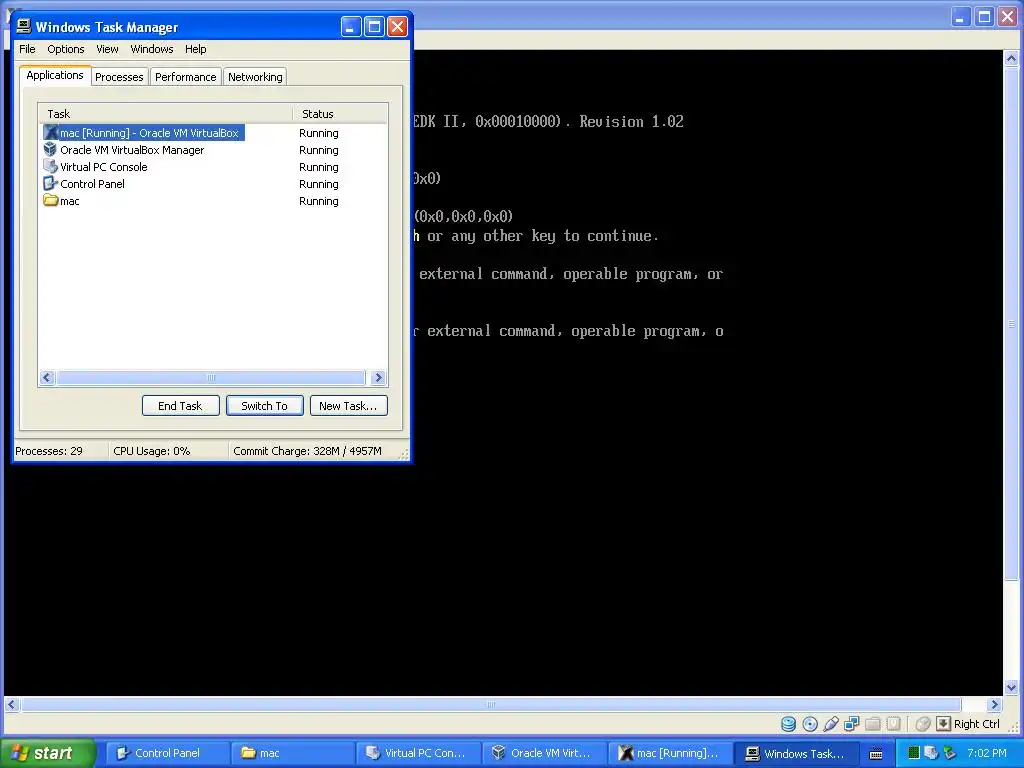
Task: Select the Applications tab
Action: pos(55,75)
